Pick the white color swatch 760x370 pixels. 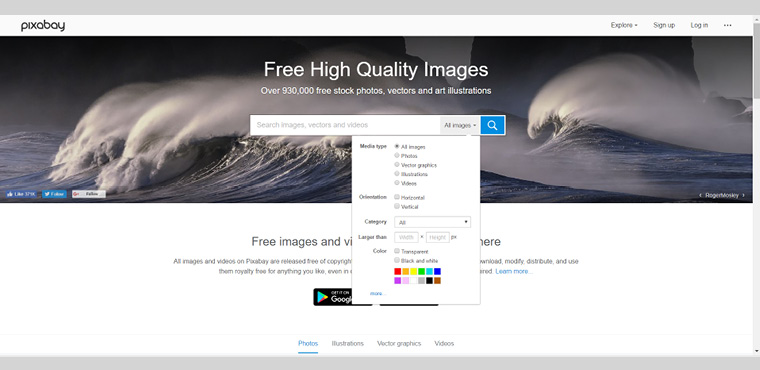tap(413, 280)
